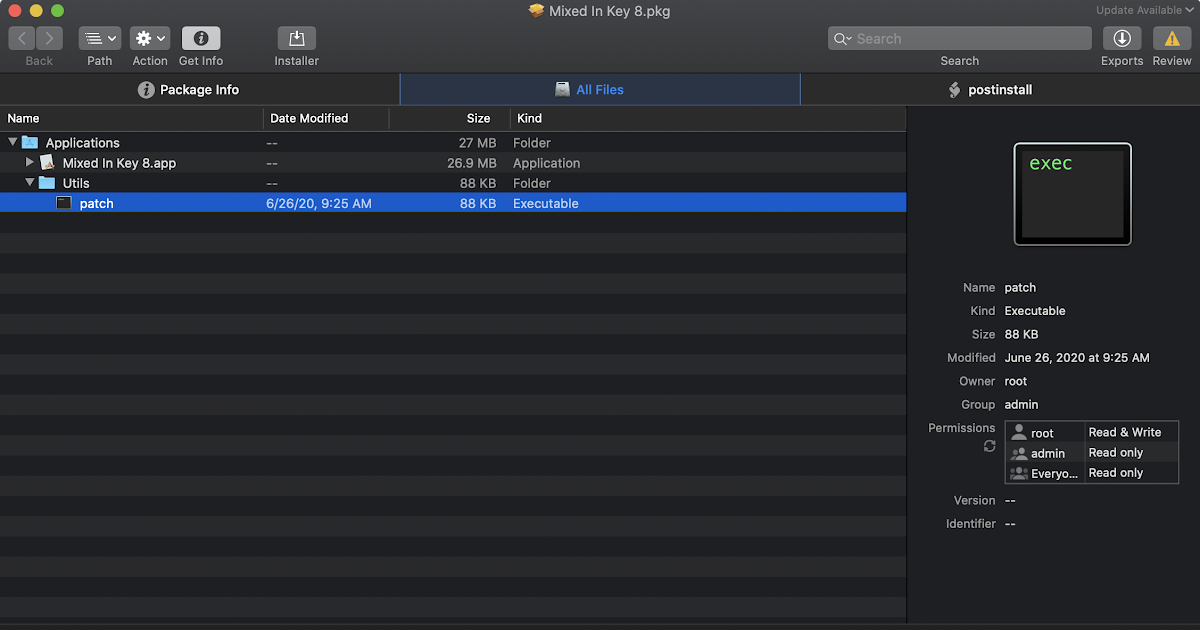Screen dimensions: 1200x630
Task: Open package in Installer
Action: click(297, 39)
